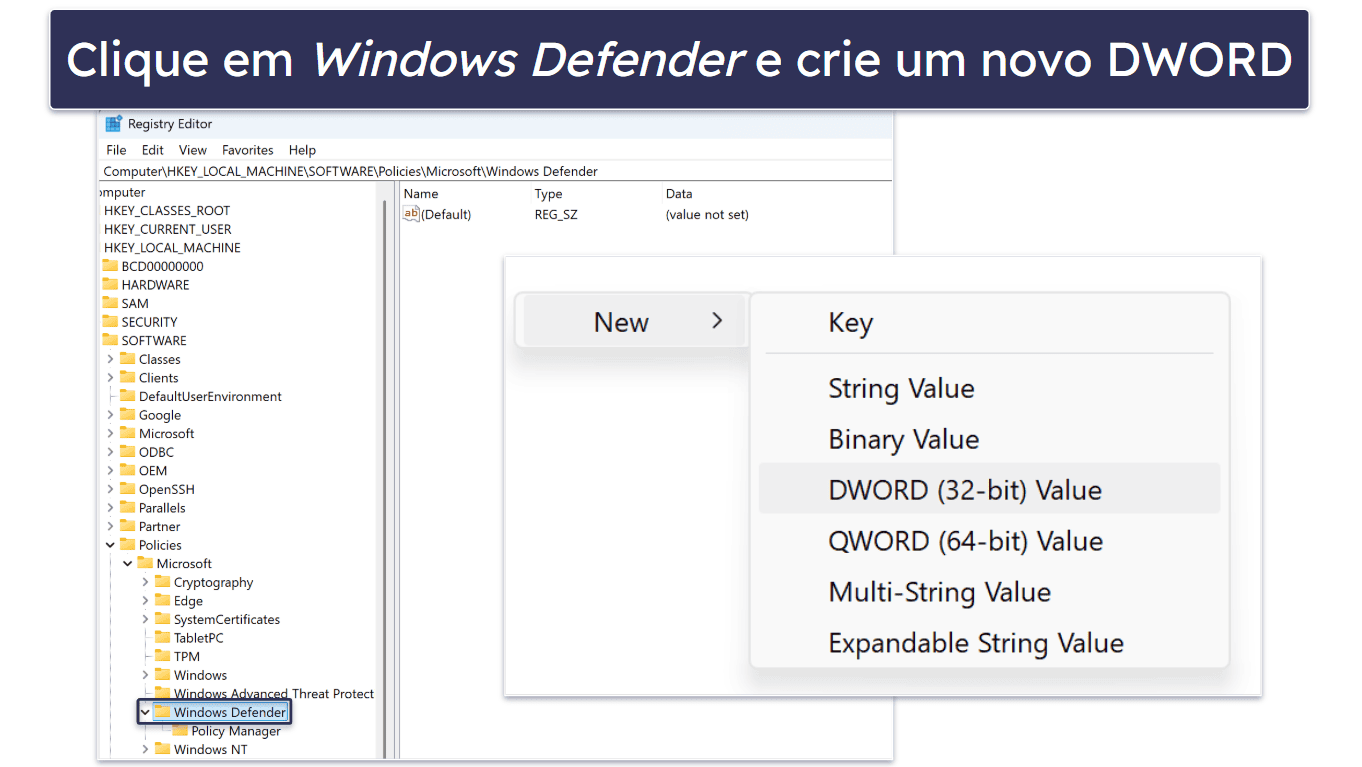The height and width of the screenshot is (767, 1362).
Task: Choose String Value from the submenu
Action: (990, 388)
